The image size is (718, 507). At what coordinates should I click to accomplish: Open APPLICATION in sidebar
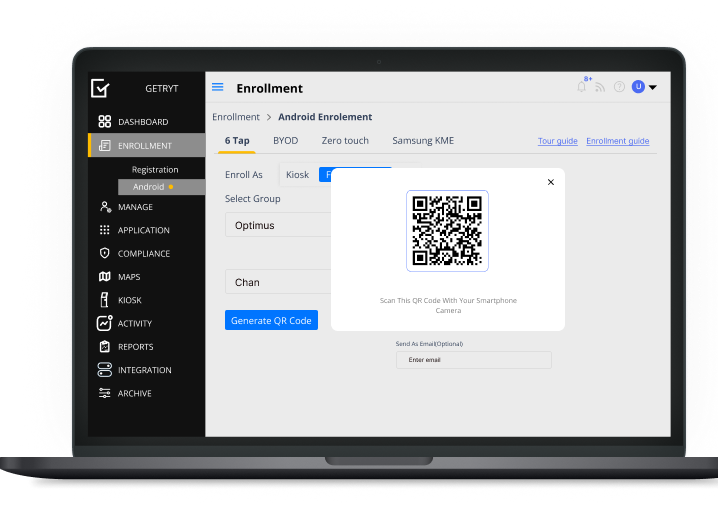pos(144,230)
